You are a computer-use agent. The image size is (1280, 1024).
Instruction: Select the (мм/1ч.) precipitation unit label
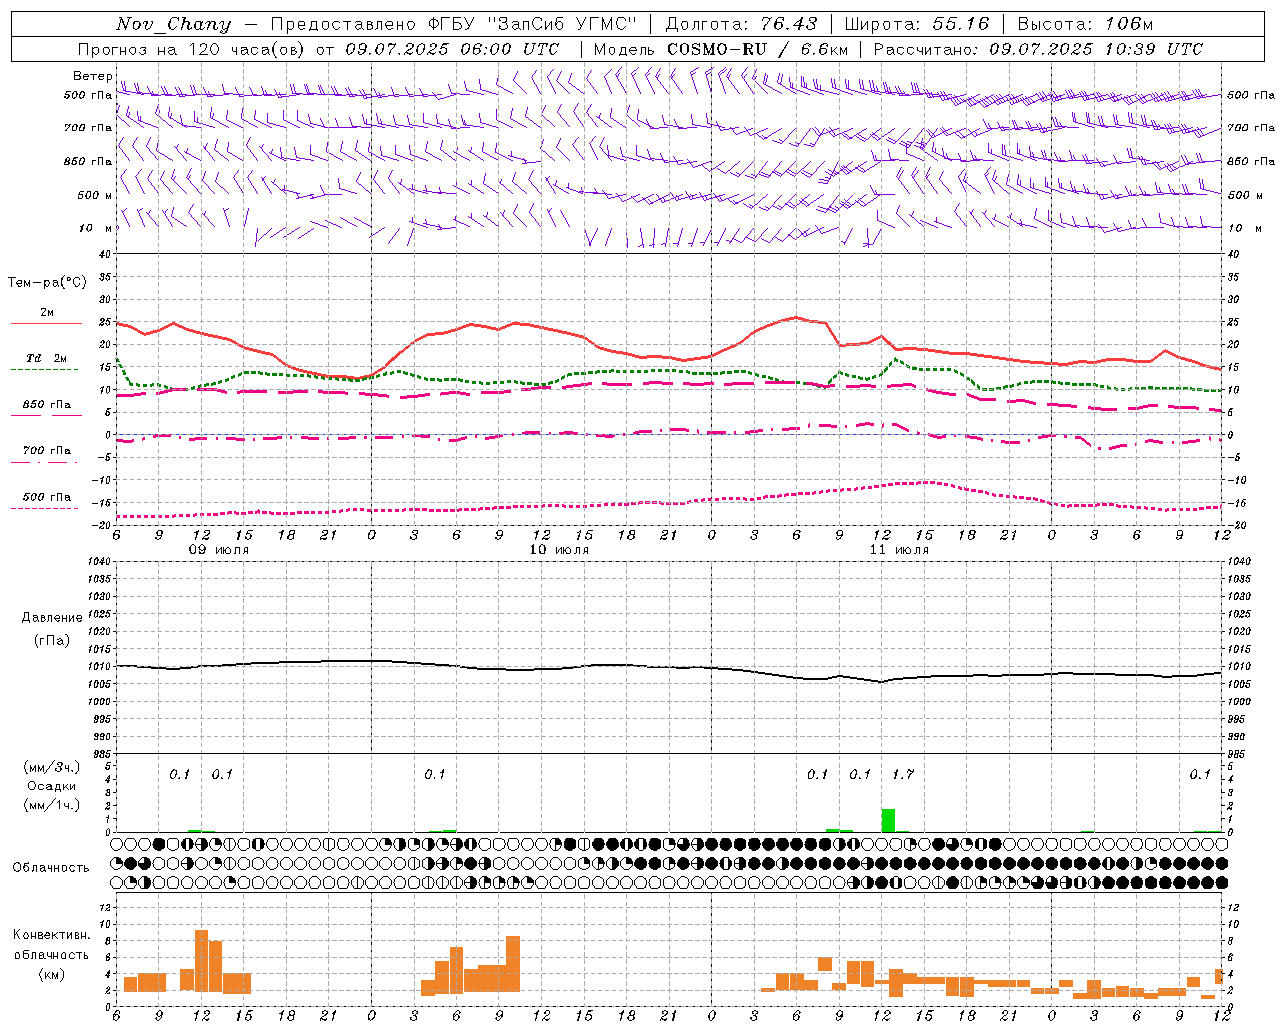[52, 805]
